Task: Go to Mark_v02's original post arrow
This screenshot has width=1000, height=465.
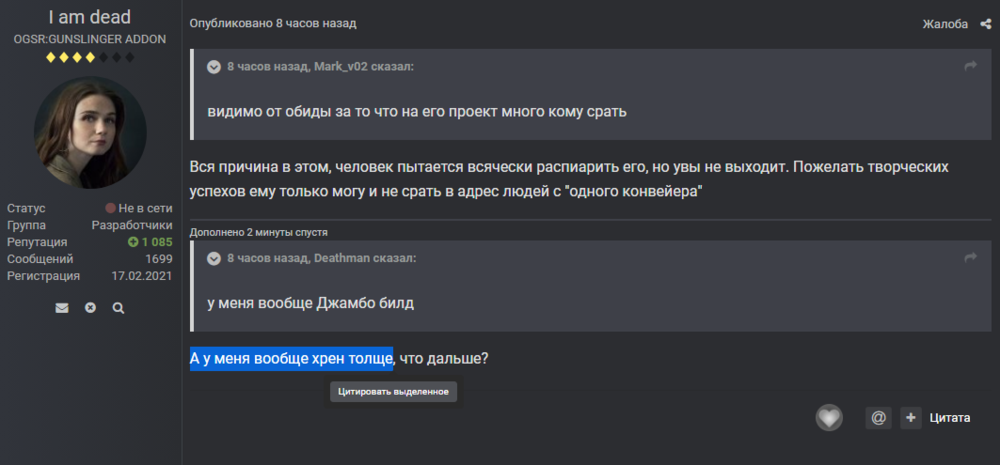Action: click(x=969, y=66)
